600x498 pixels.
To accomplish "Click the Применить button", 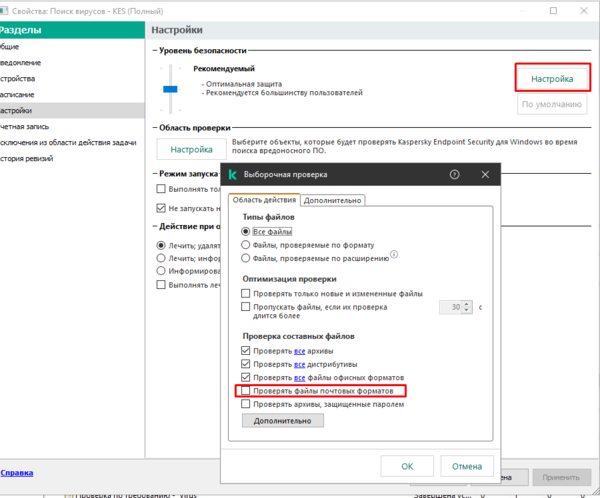I will pos(561,477).
